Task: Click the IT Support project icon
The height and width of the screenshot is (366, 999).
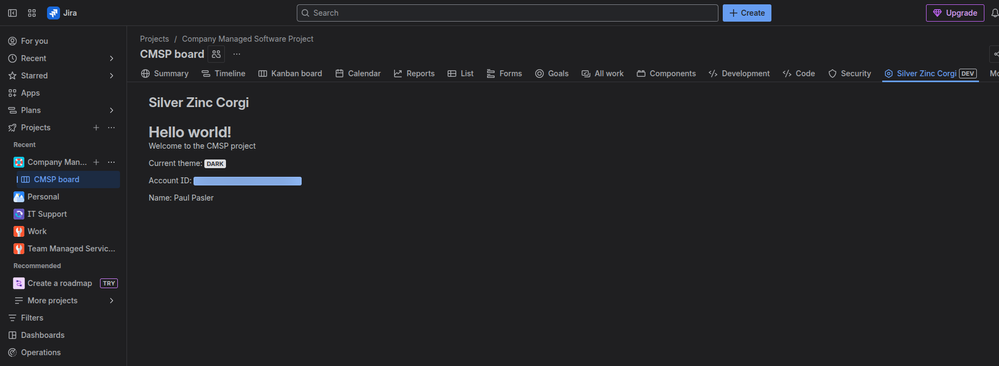Action: (19, 214)
